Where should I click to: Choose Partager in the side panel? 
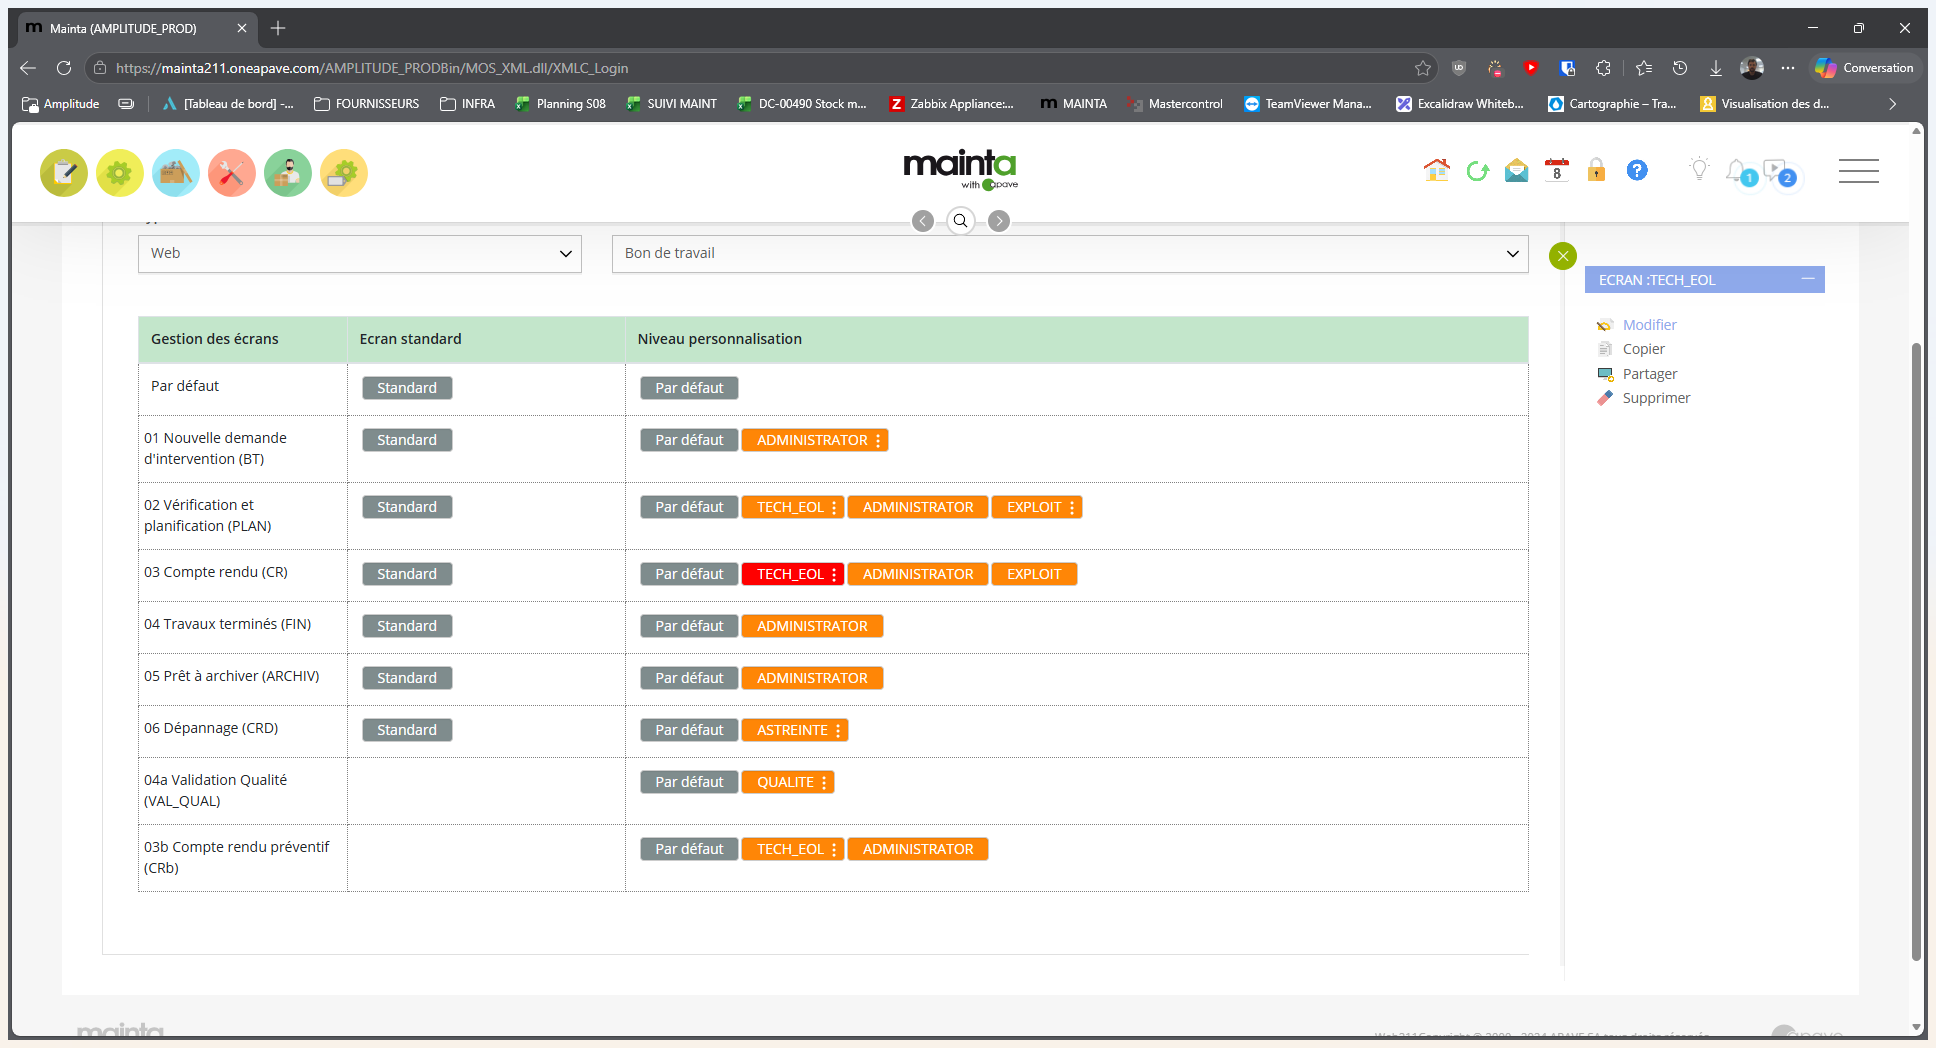[1650, 374]
